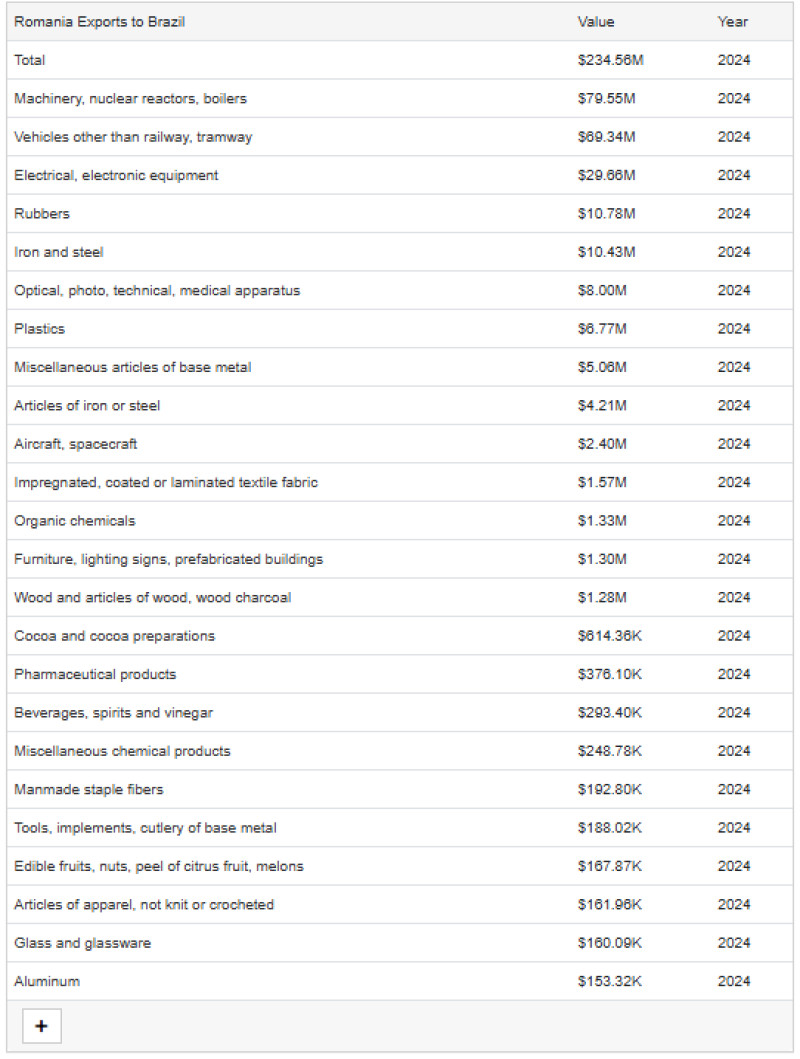Click the plus button to expand more rows
This screenshot has height=1059, width=800.
(x=40, y=1026)
